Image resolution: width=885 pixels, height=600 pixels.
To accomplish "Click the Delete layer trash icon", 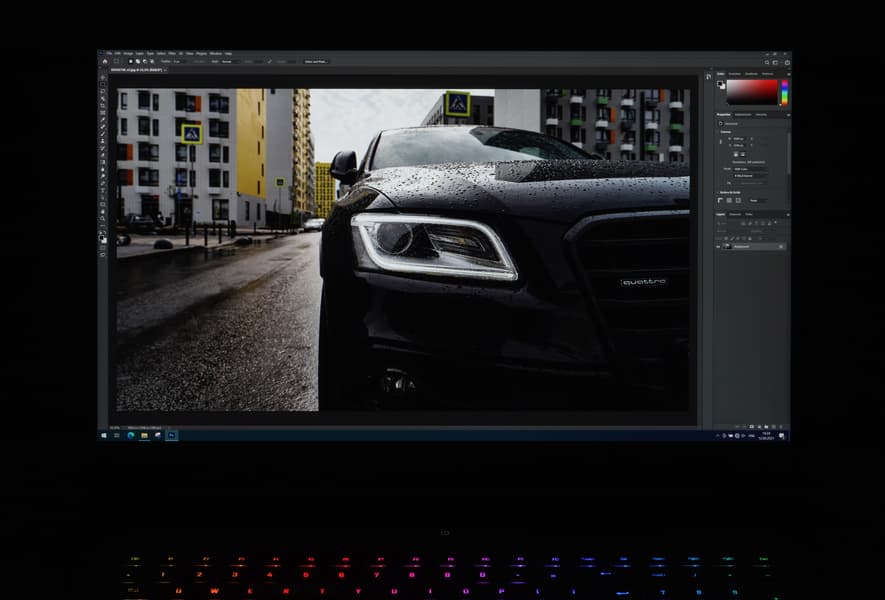I will (x=781, y=427).
